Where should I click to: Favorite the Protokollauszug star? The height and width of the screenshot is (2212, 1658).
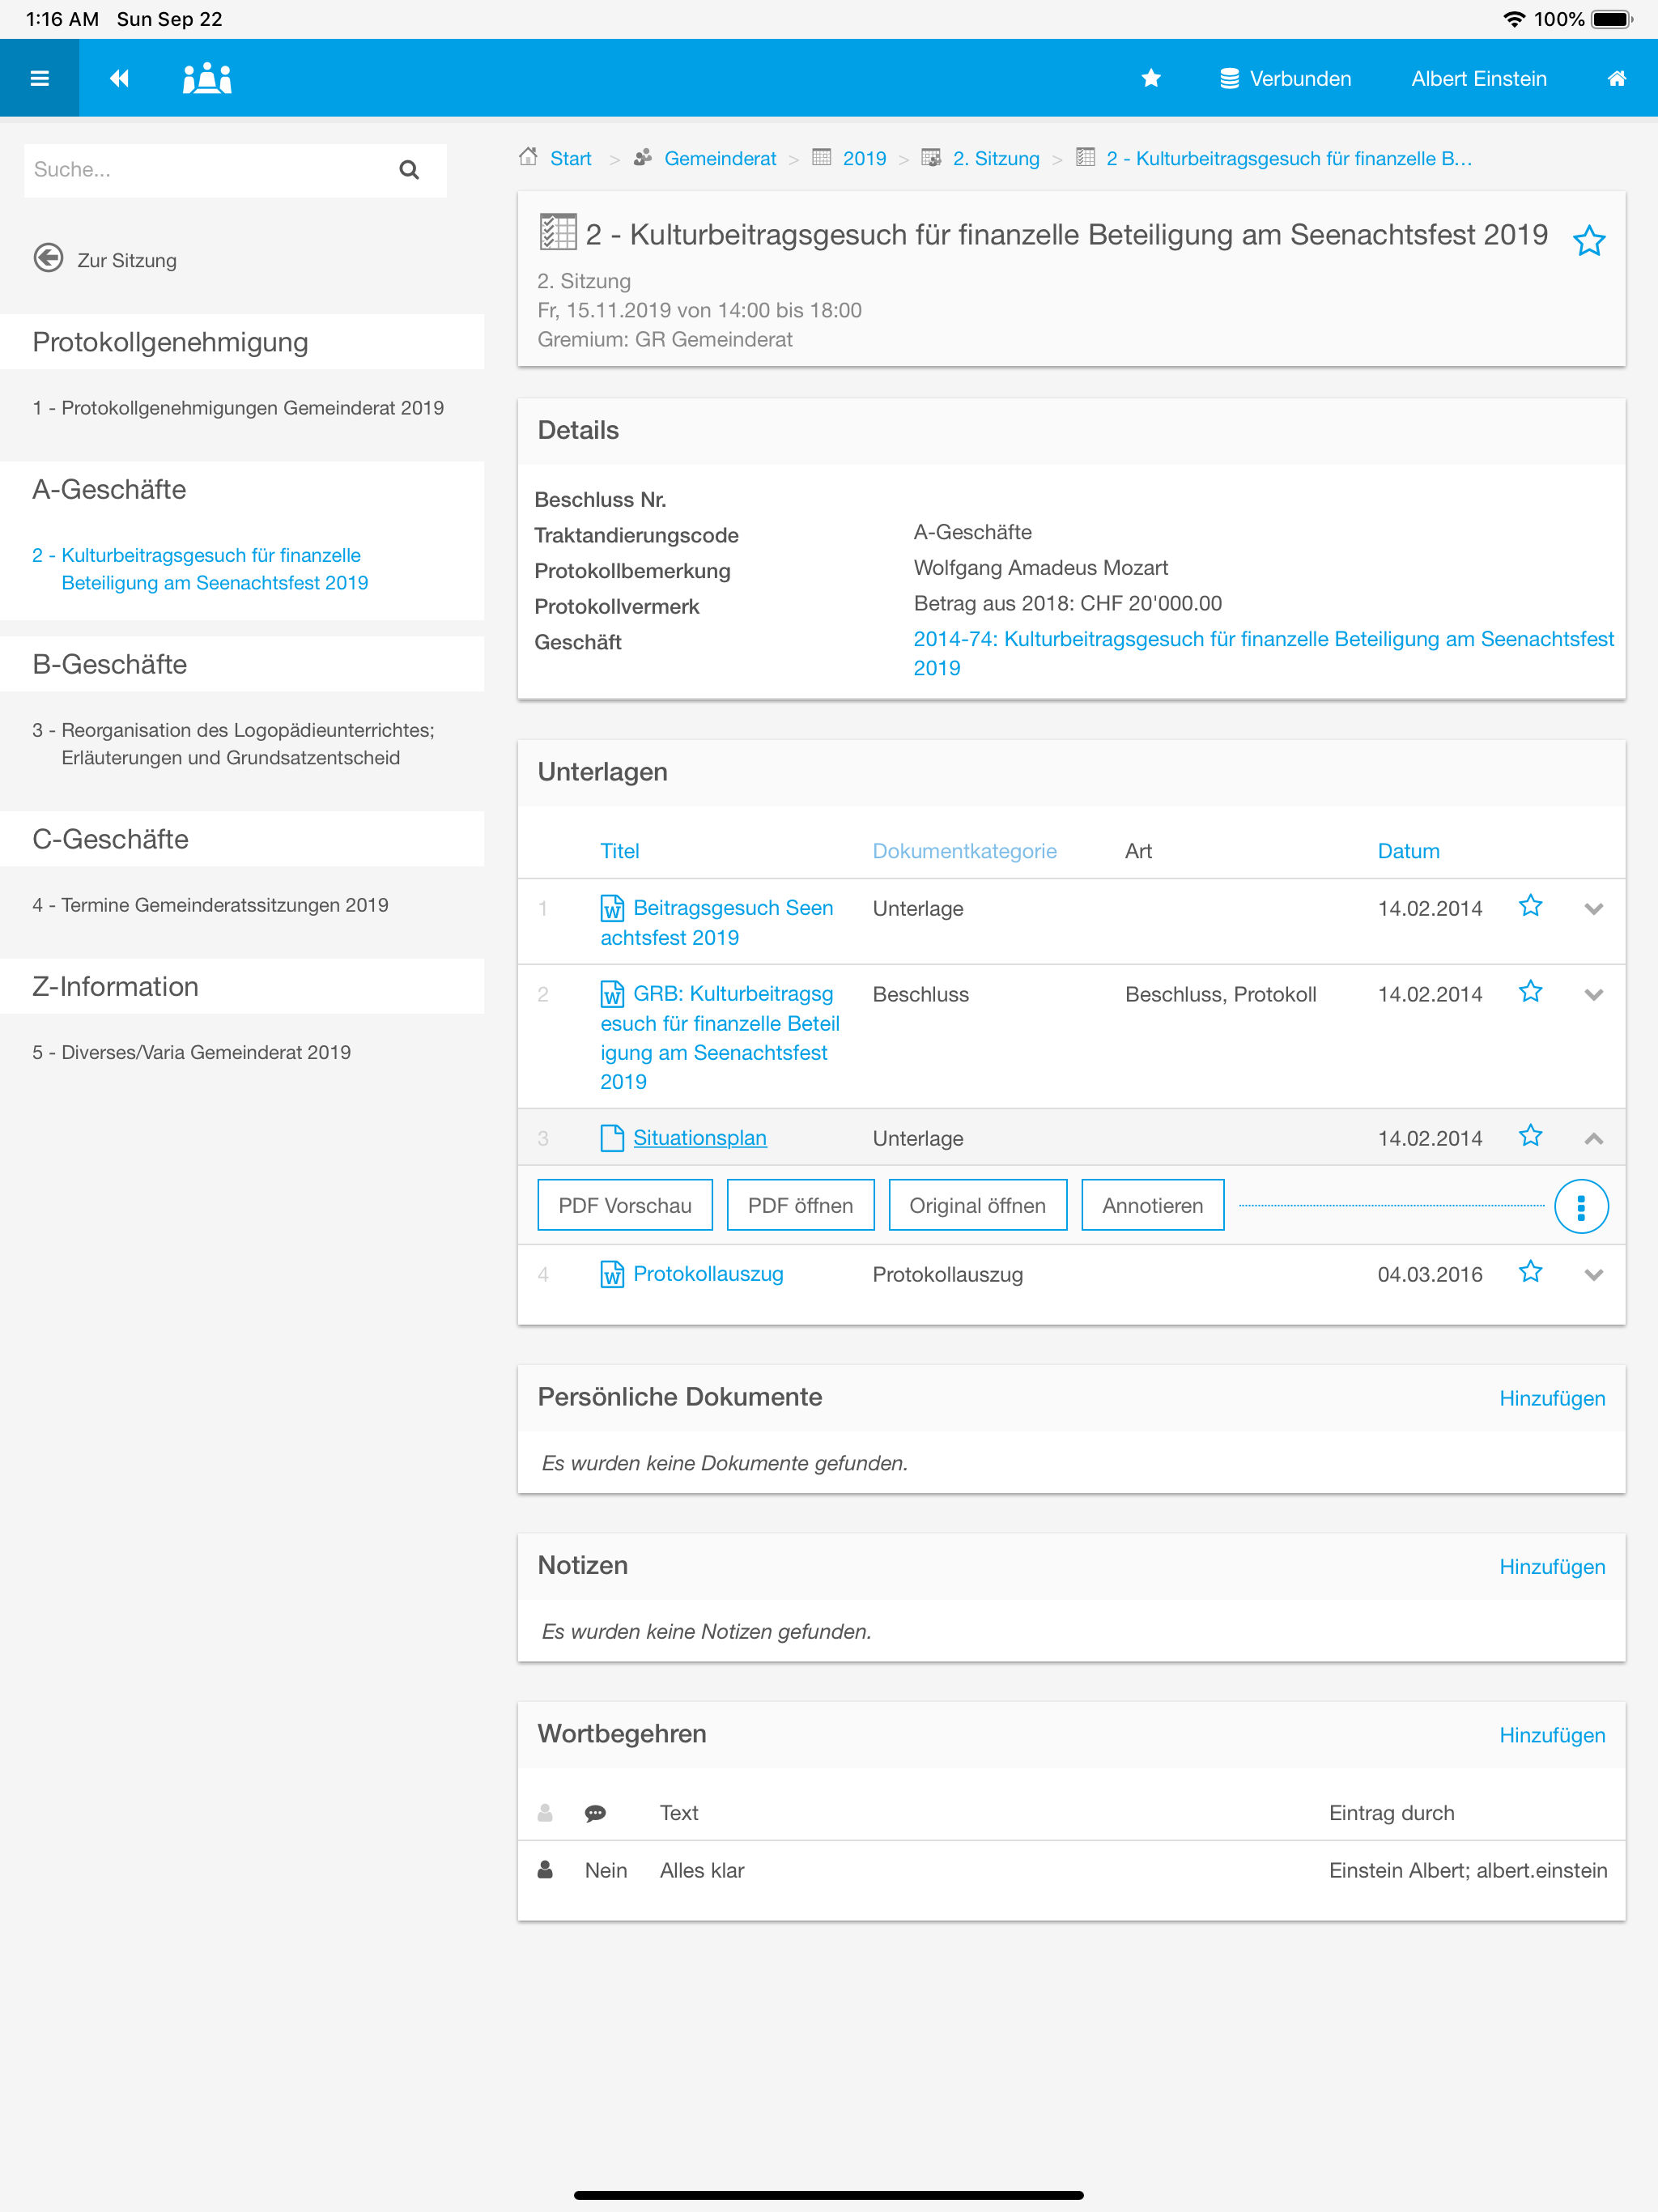(1530, 1272)
